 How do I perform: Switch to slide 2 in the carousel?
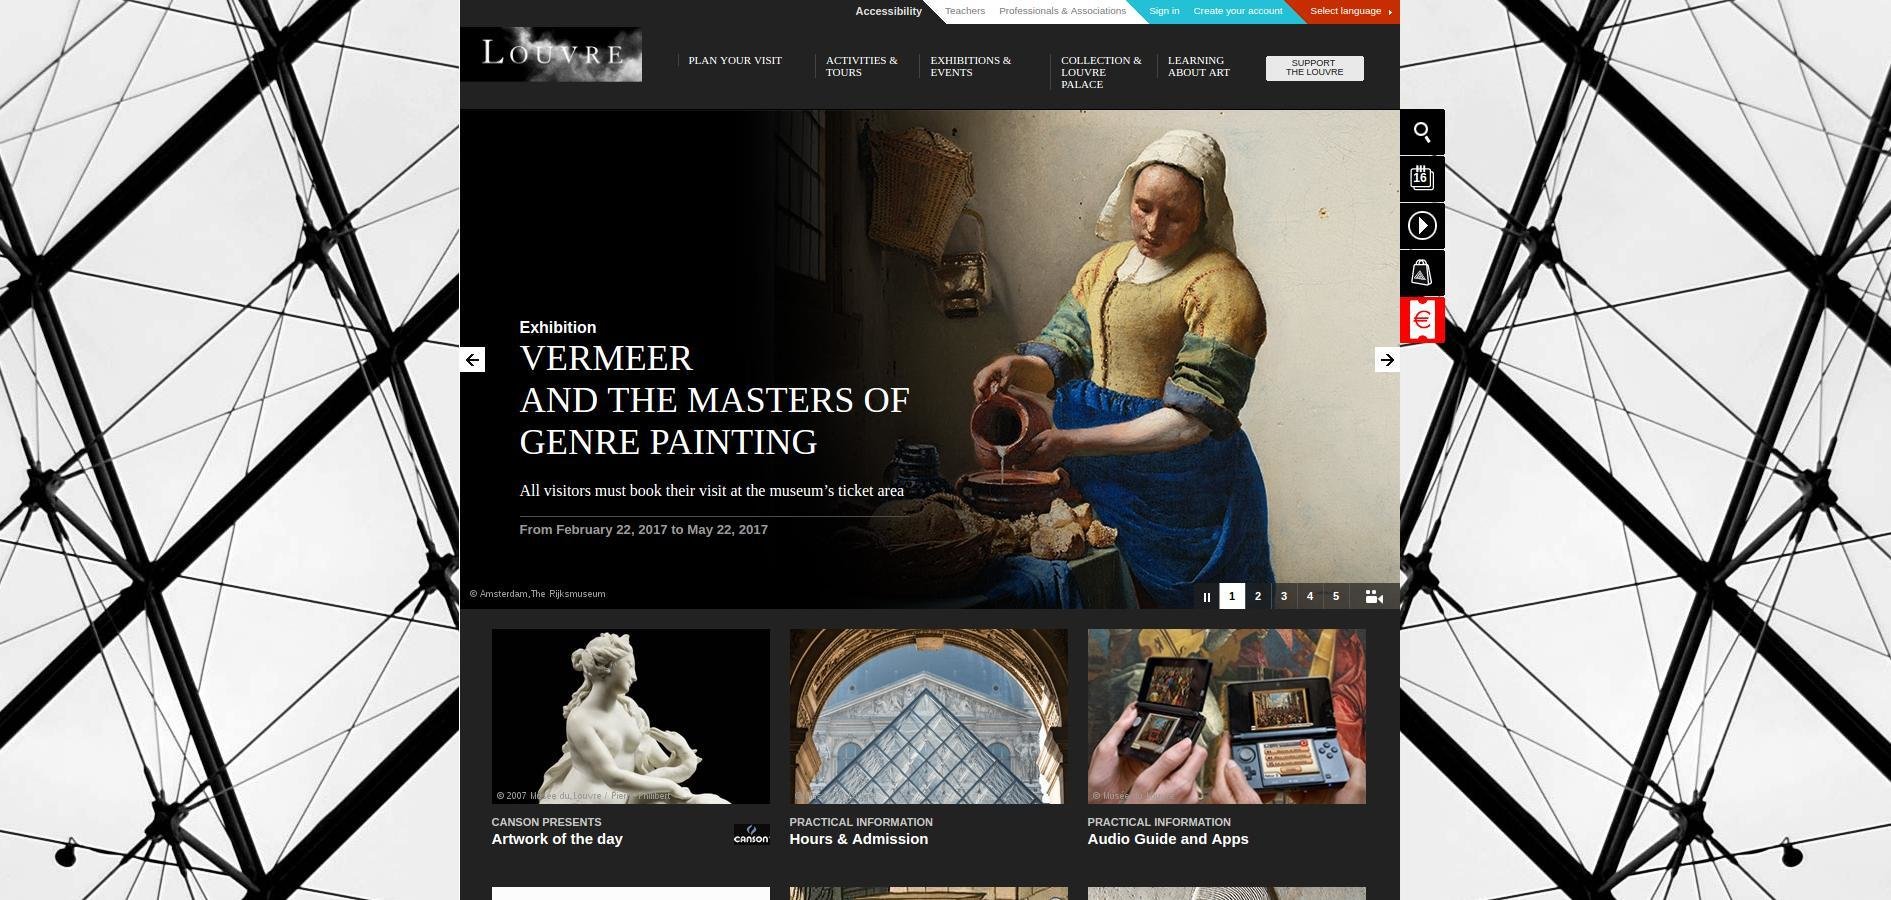point(1258,596)
